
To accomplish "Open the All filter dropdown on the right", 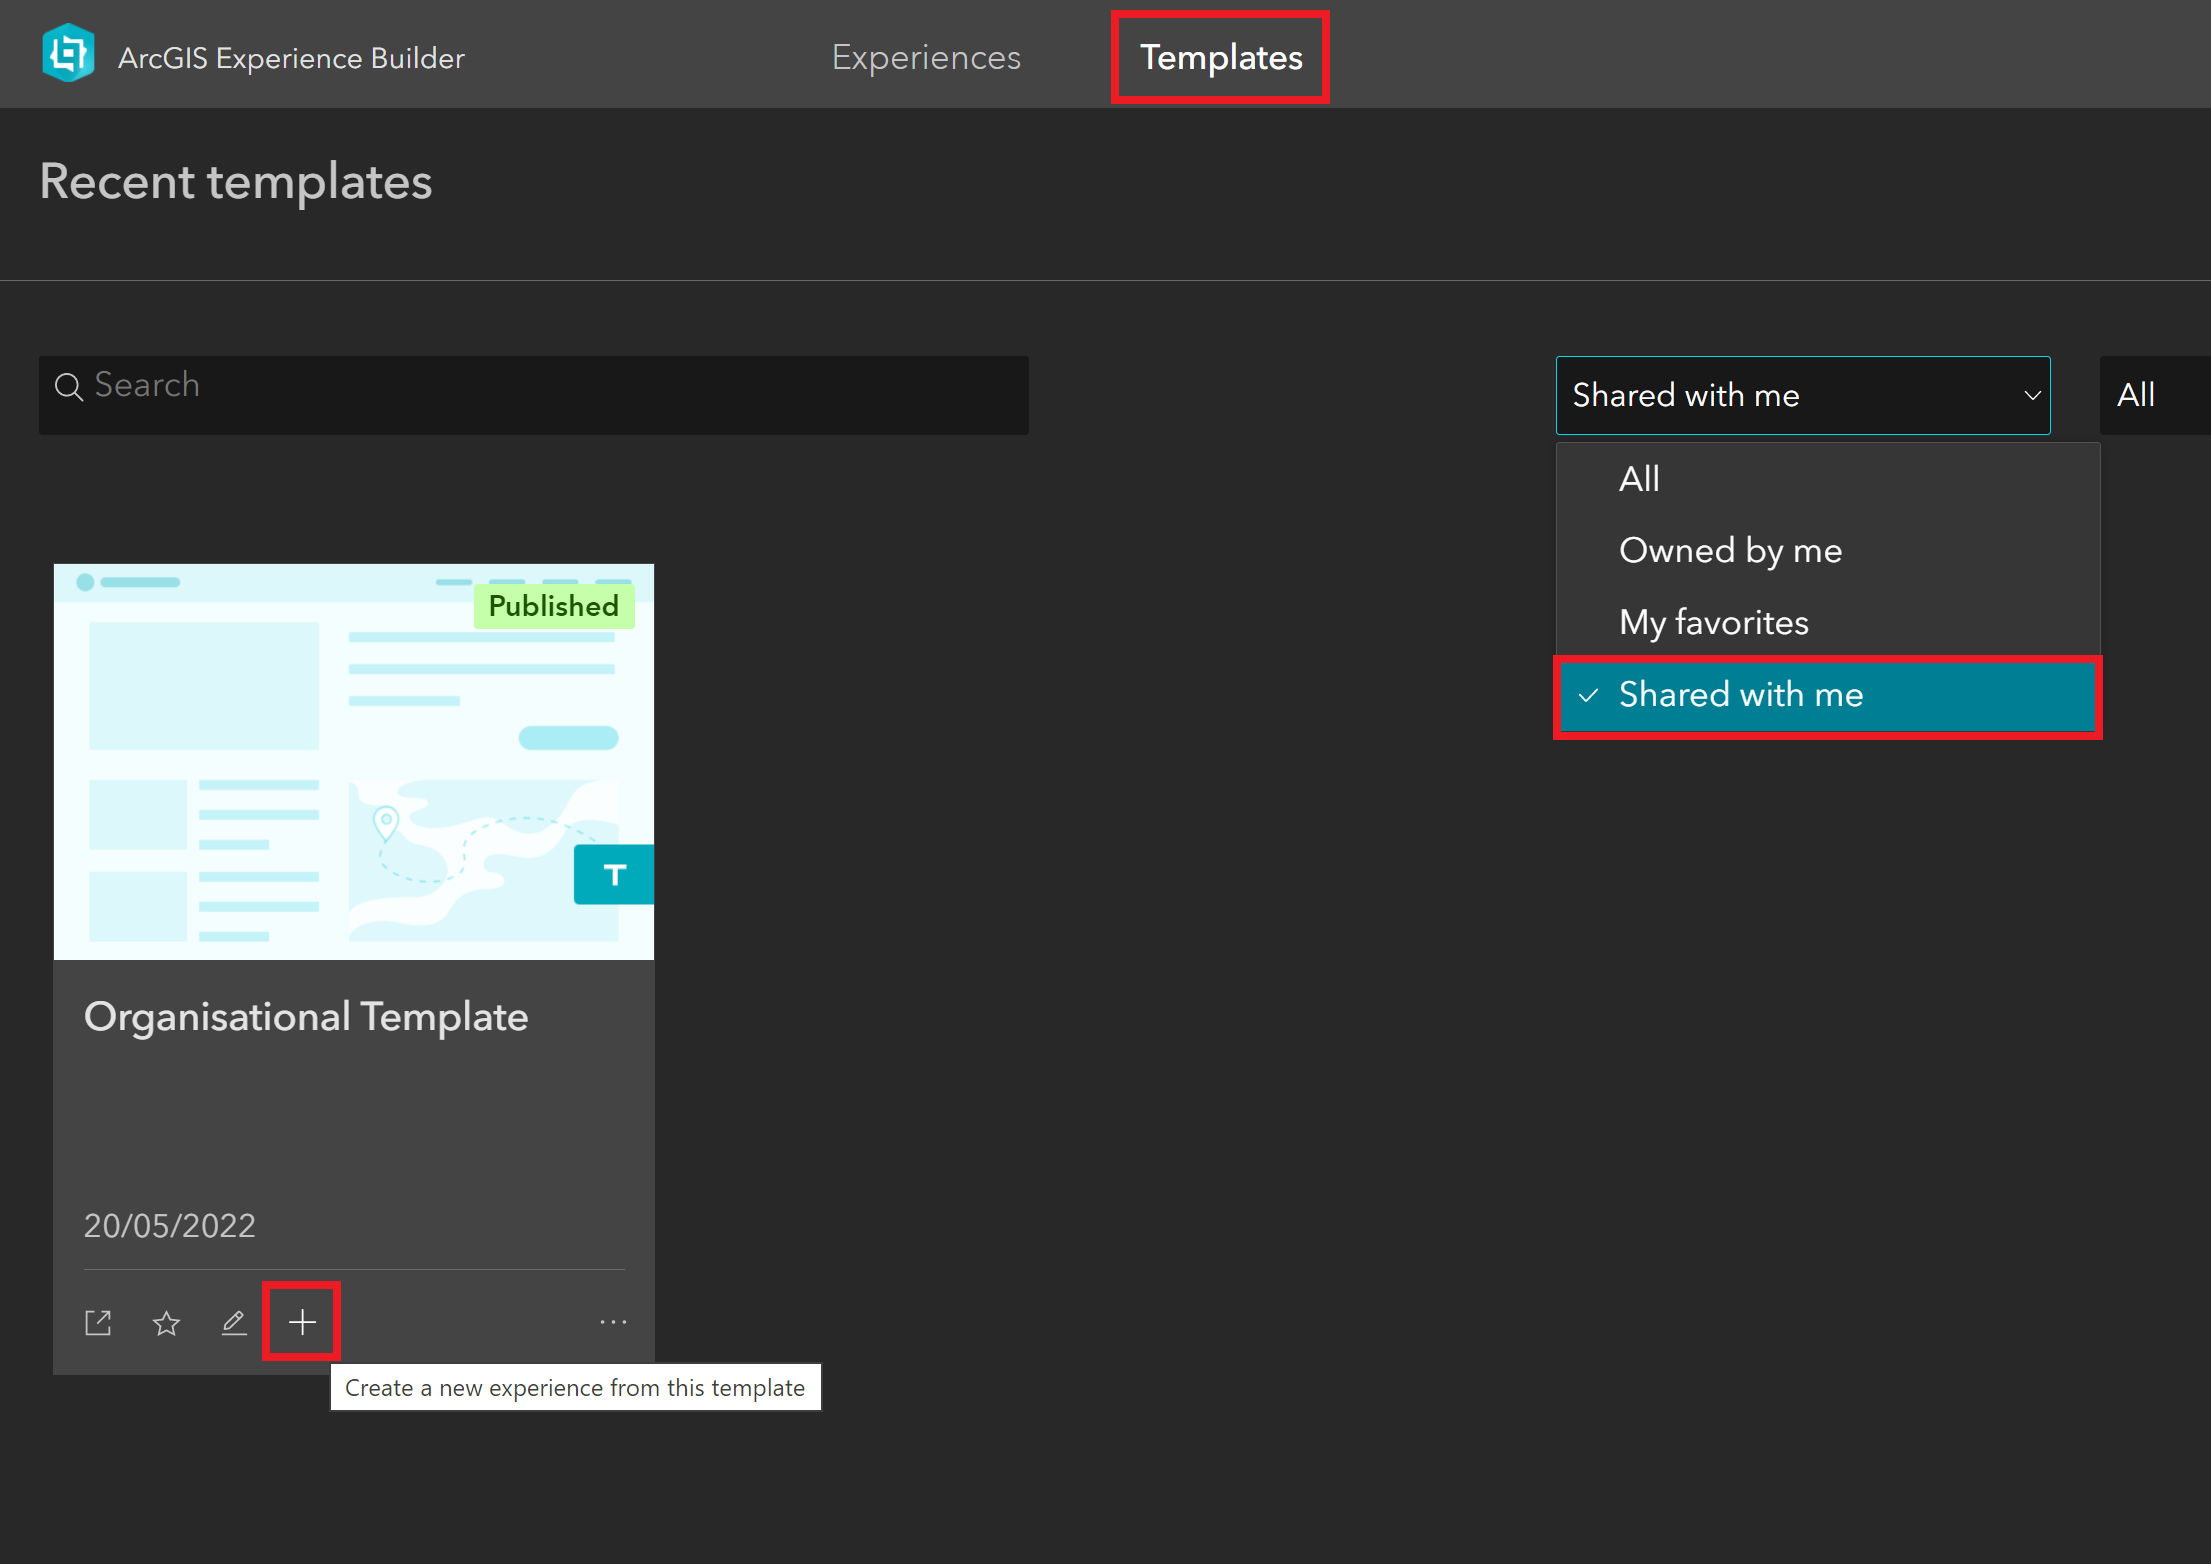I will coord(2155,395).
